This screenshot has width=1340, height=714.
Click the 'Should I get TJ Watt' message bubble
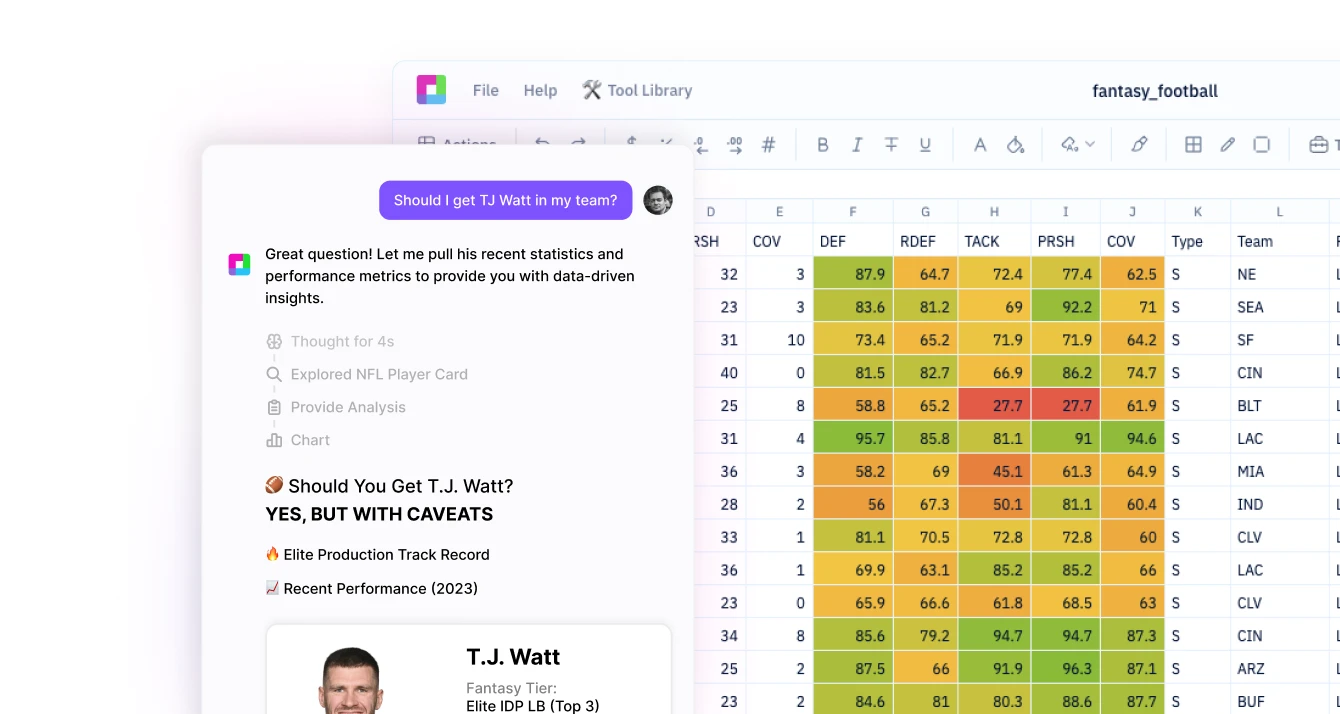pos(506,200)
